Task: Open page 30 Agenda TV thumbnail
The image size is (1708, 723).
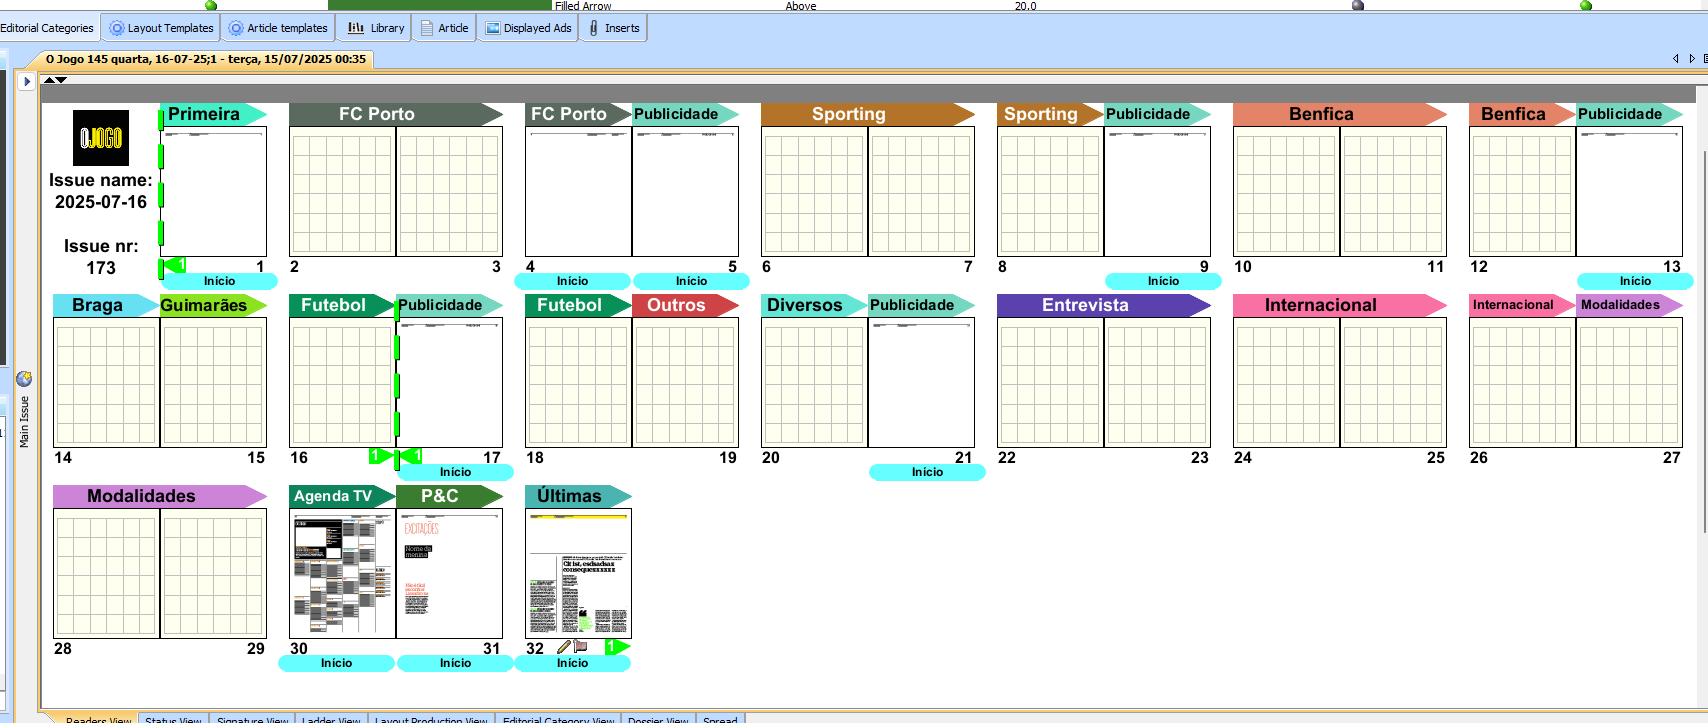Action: [x=342, y=574]
